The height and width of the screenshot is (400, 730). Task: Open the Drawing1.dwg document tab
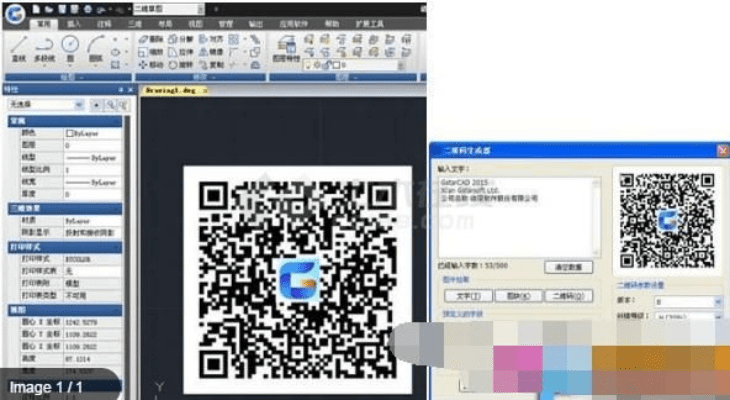[x=172, y=89]
